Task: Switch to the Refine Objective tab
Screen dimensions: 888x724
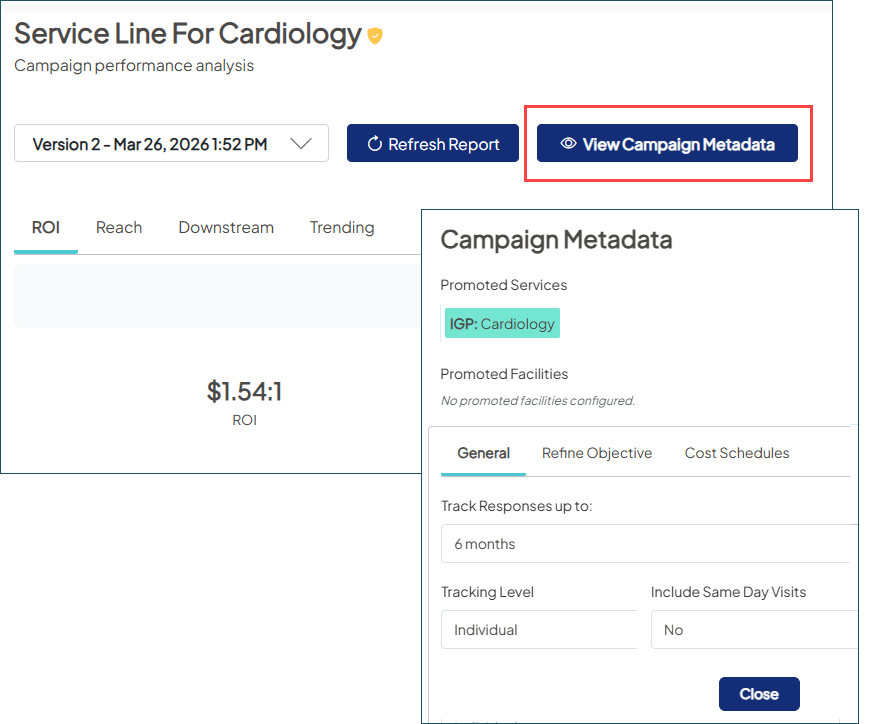Action: pyautogui.click(x=597, y=453)
